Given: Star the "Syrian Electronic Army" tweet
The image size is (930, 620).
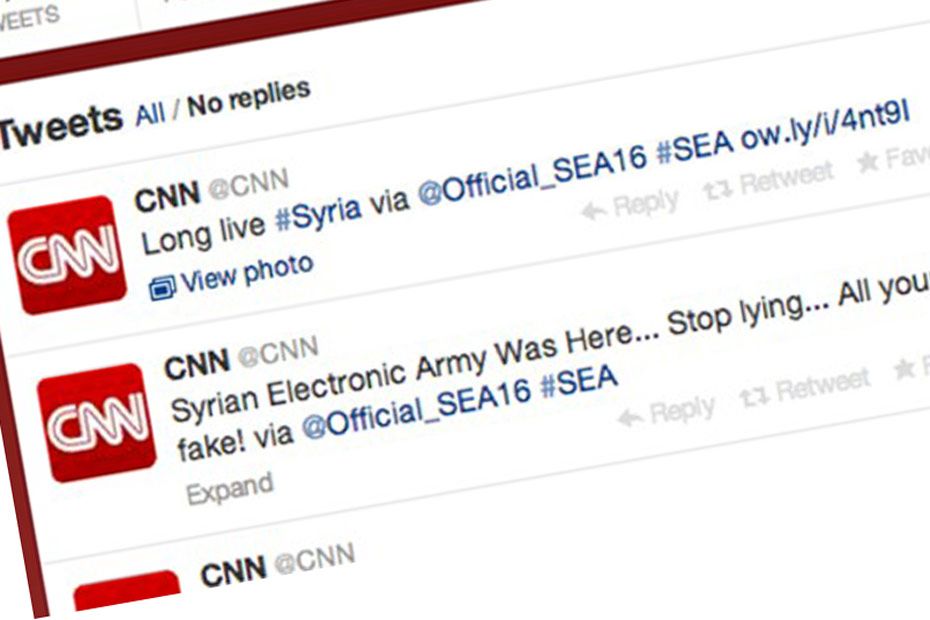Looking at the screenshot, I should pyautogui.click(x=904, y=370).
